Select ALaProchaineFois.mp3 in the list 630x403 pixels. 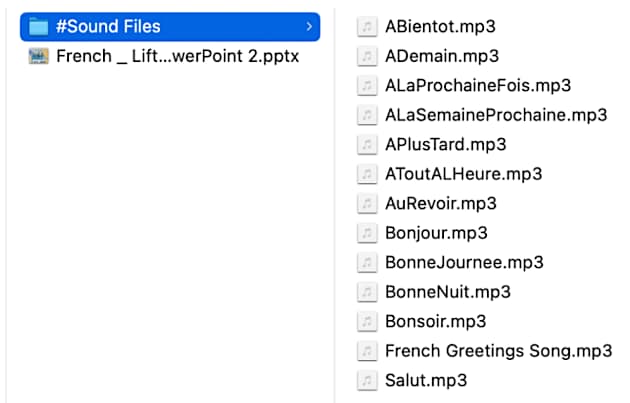click(477, 86)
